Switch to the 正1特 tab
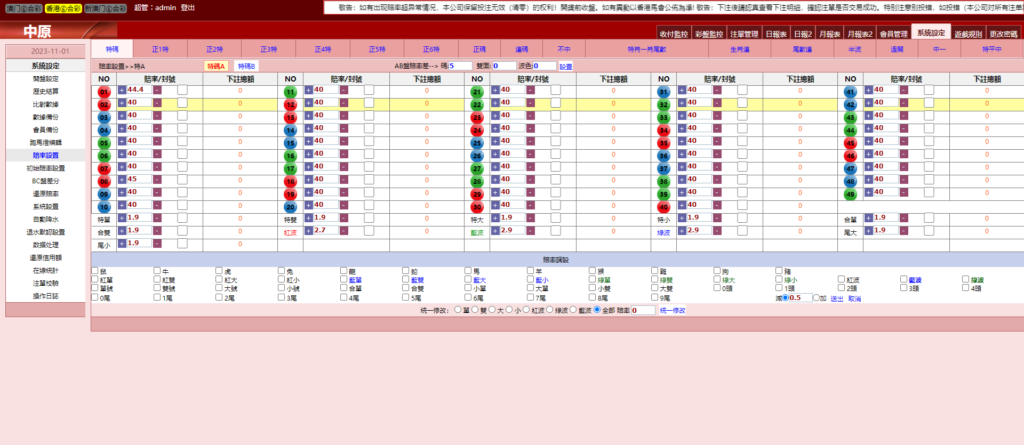Viewport: 1024px width, 445px height. (x=160, y=48)
